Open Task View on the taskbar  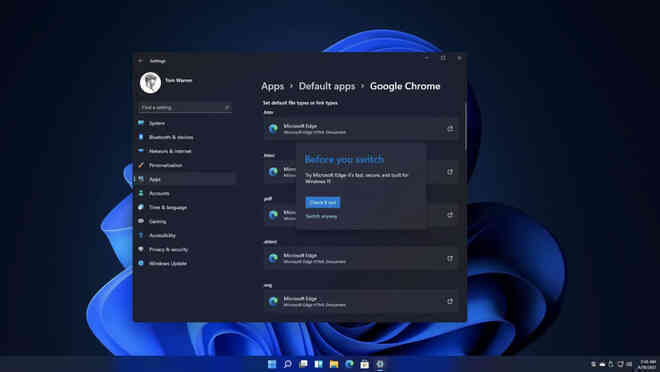click(303, 364)
